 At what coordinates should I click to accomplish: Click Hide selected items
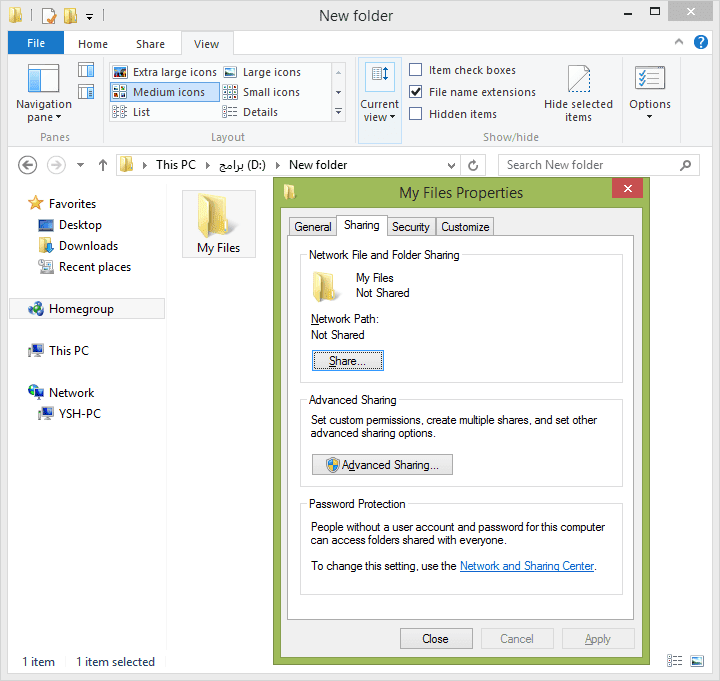[578, 94]
